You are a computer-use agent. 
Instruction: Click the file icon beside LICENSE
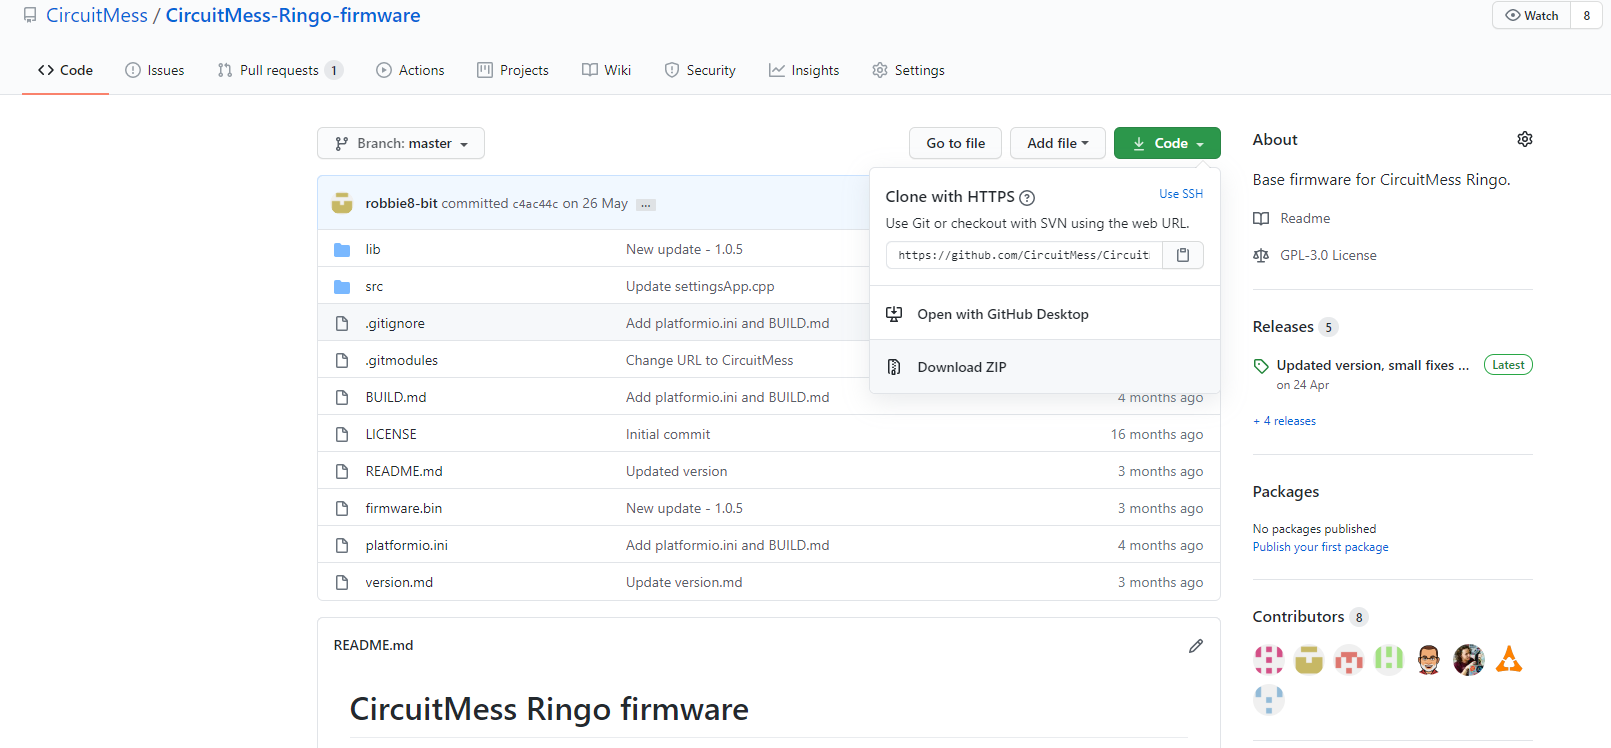coord(342,435)
